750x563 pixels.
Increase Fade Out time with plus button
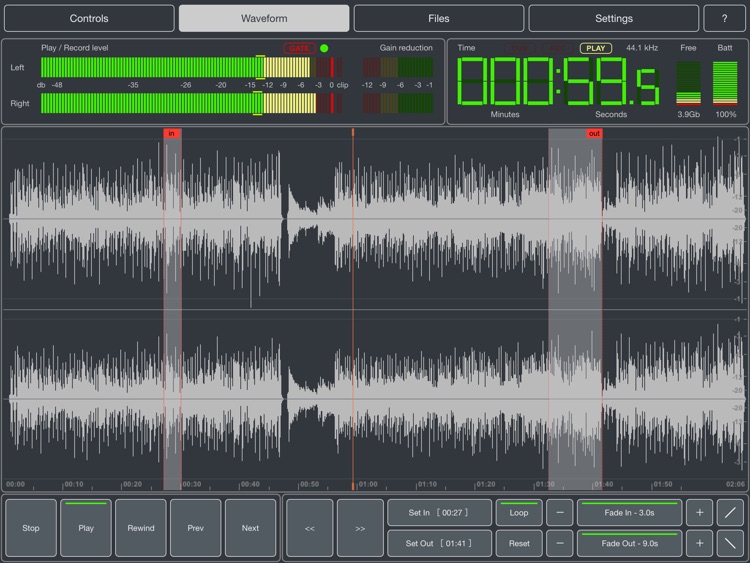(699, 543)
